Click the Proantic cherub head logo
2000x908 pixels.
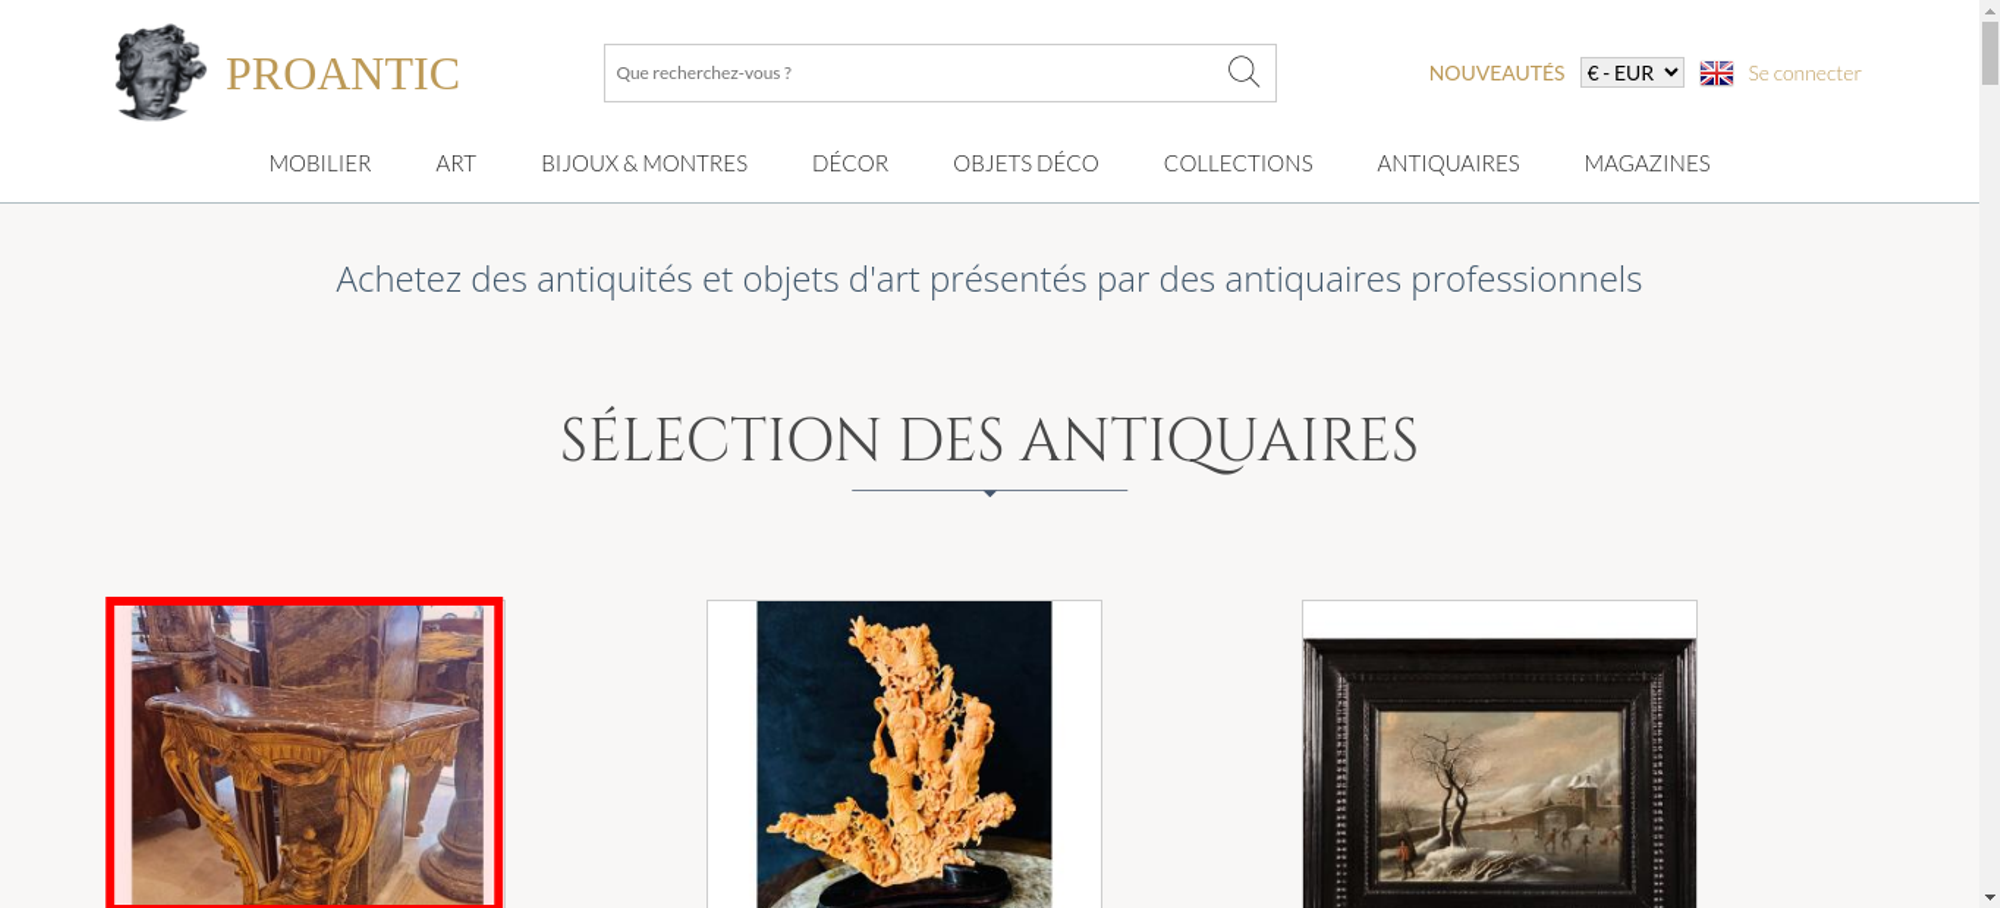pos(160,72)
